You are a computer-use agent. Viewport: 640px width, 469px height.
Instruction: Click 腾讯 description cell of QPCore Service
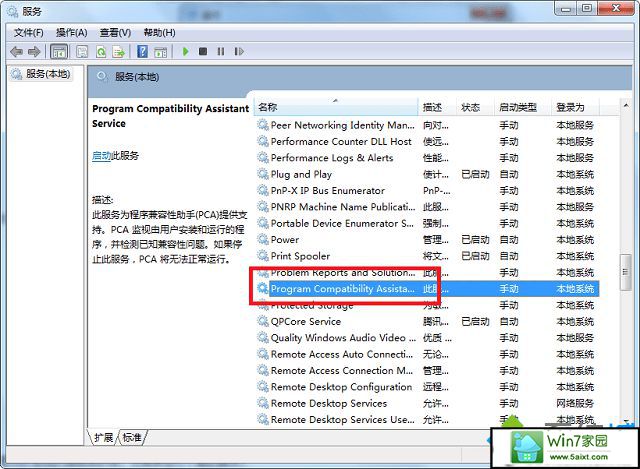point(436,321)
